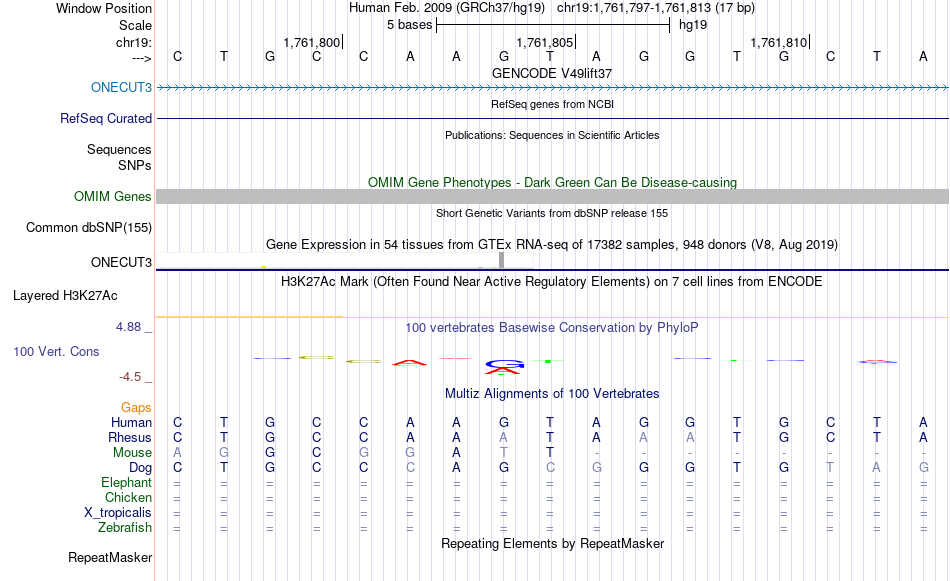Open the OMIM Genes track label
Image resolution: width=950 pixels, height=581 pixels.
(x=112, y=196)
